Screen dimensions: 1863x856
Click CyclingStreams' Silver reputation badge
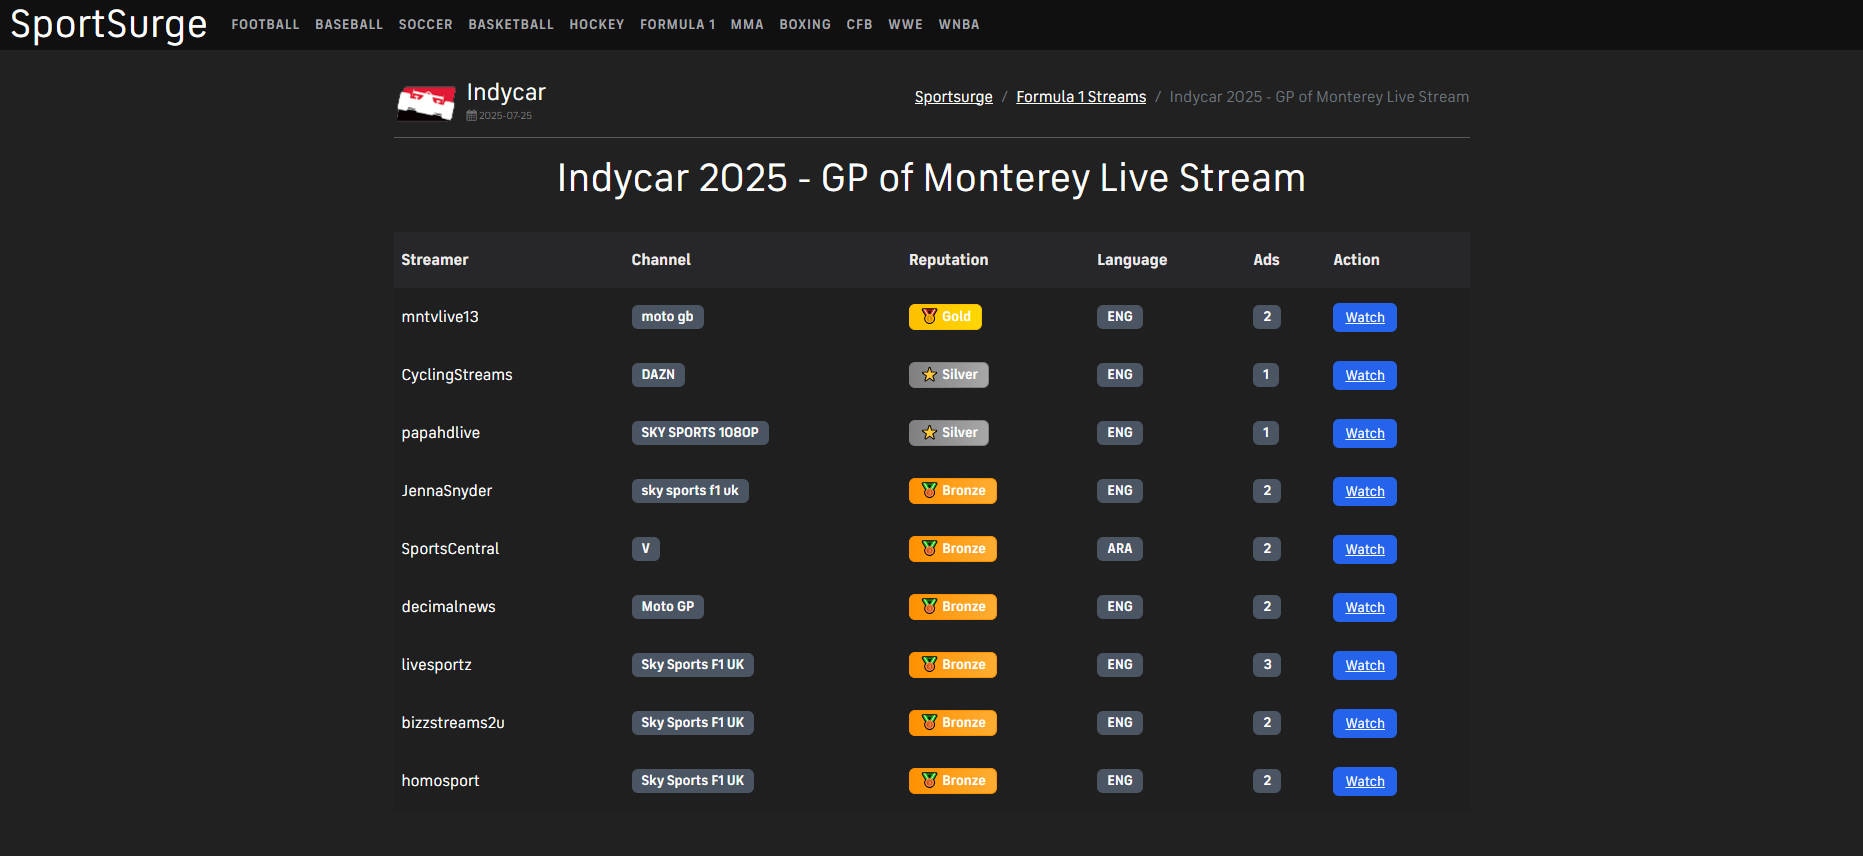[949, 375]
